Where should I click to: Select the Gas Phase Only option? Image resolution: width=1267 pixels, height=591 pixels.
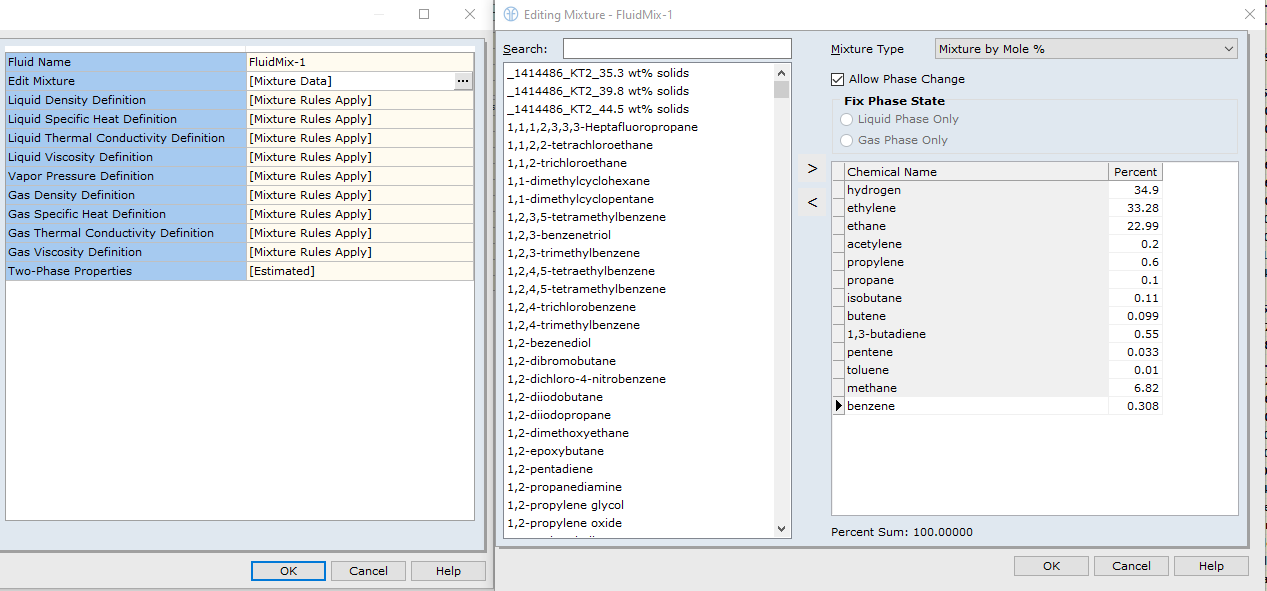point(848,140)
